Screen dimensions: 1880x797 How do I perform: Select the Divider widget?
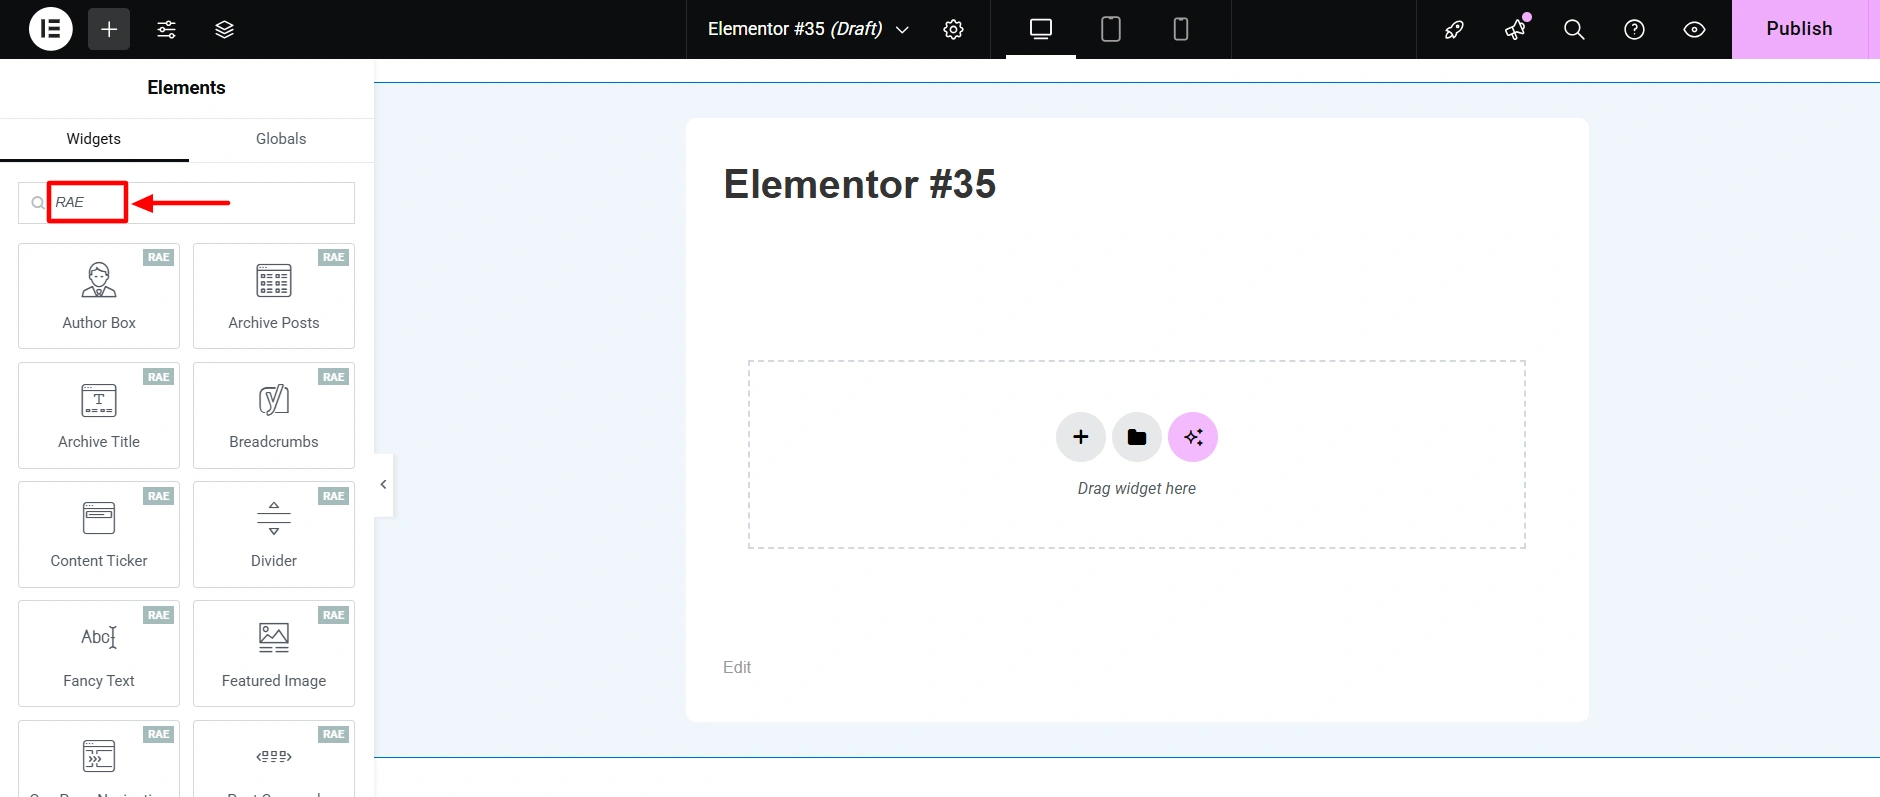274,534
